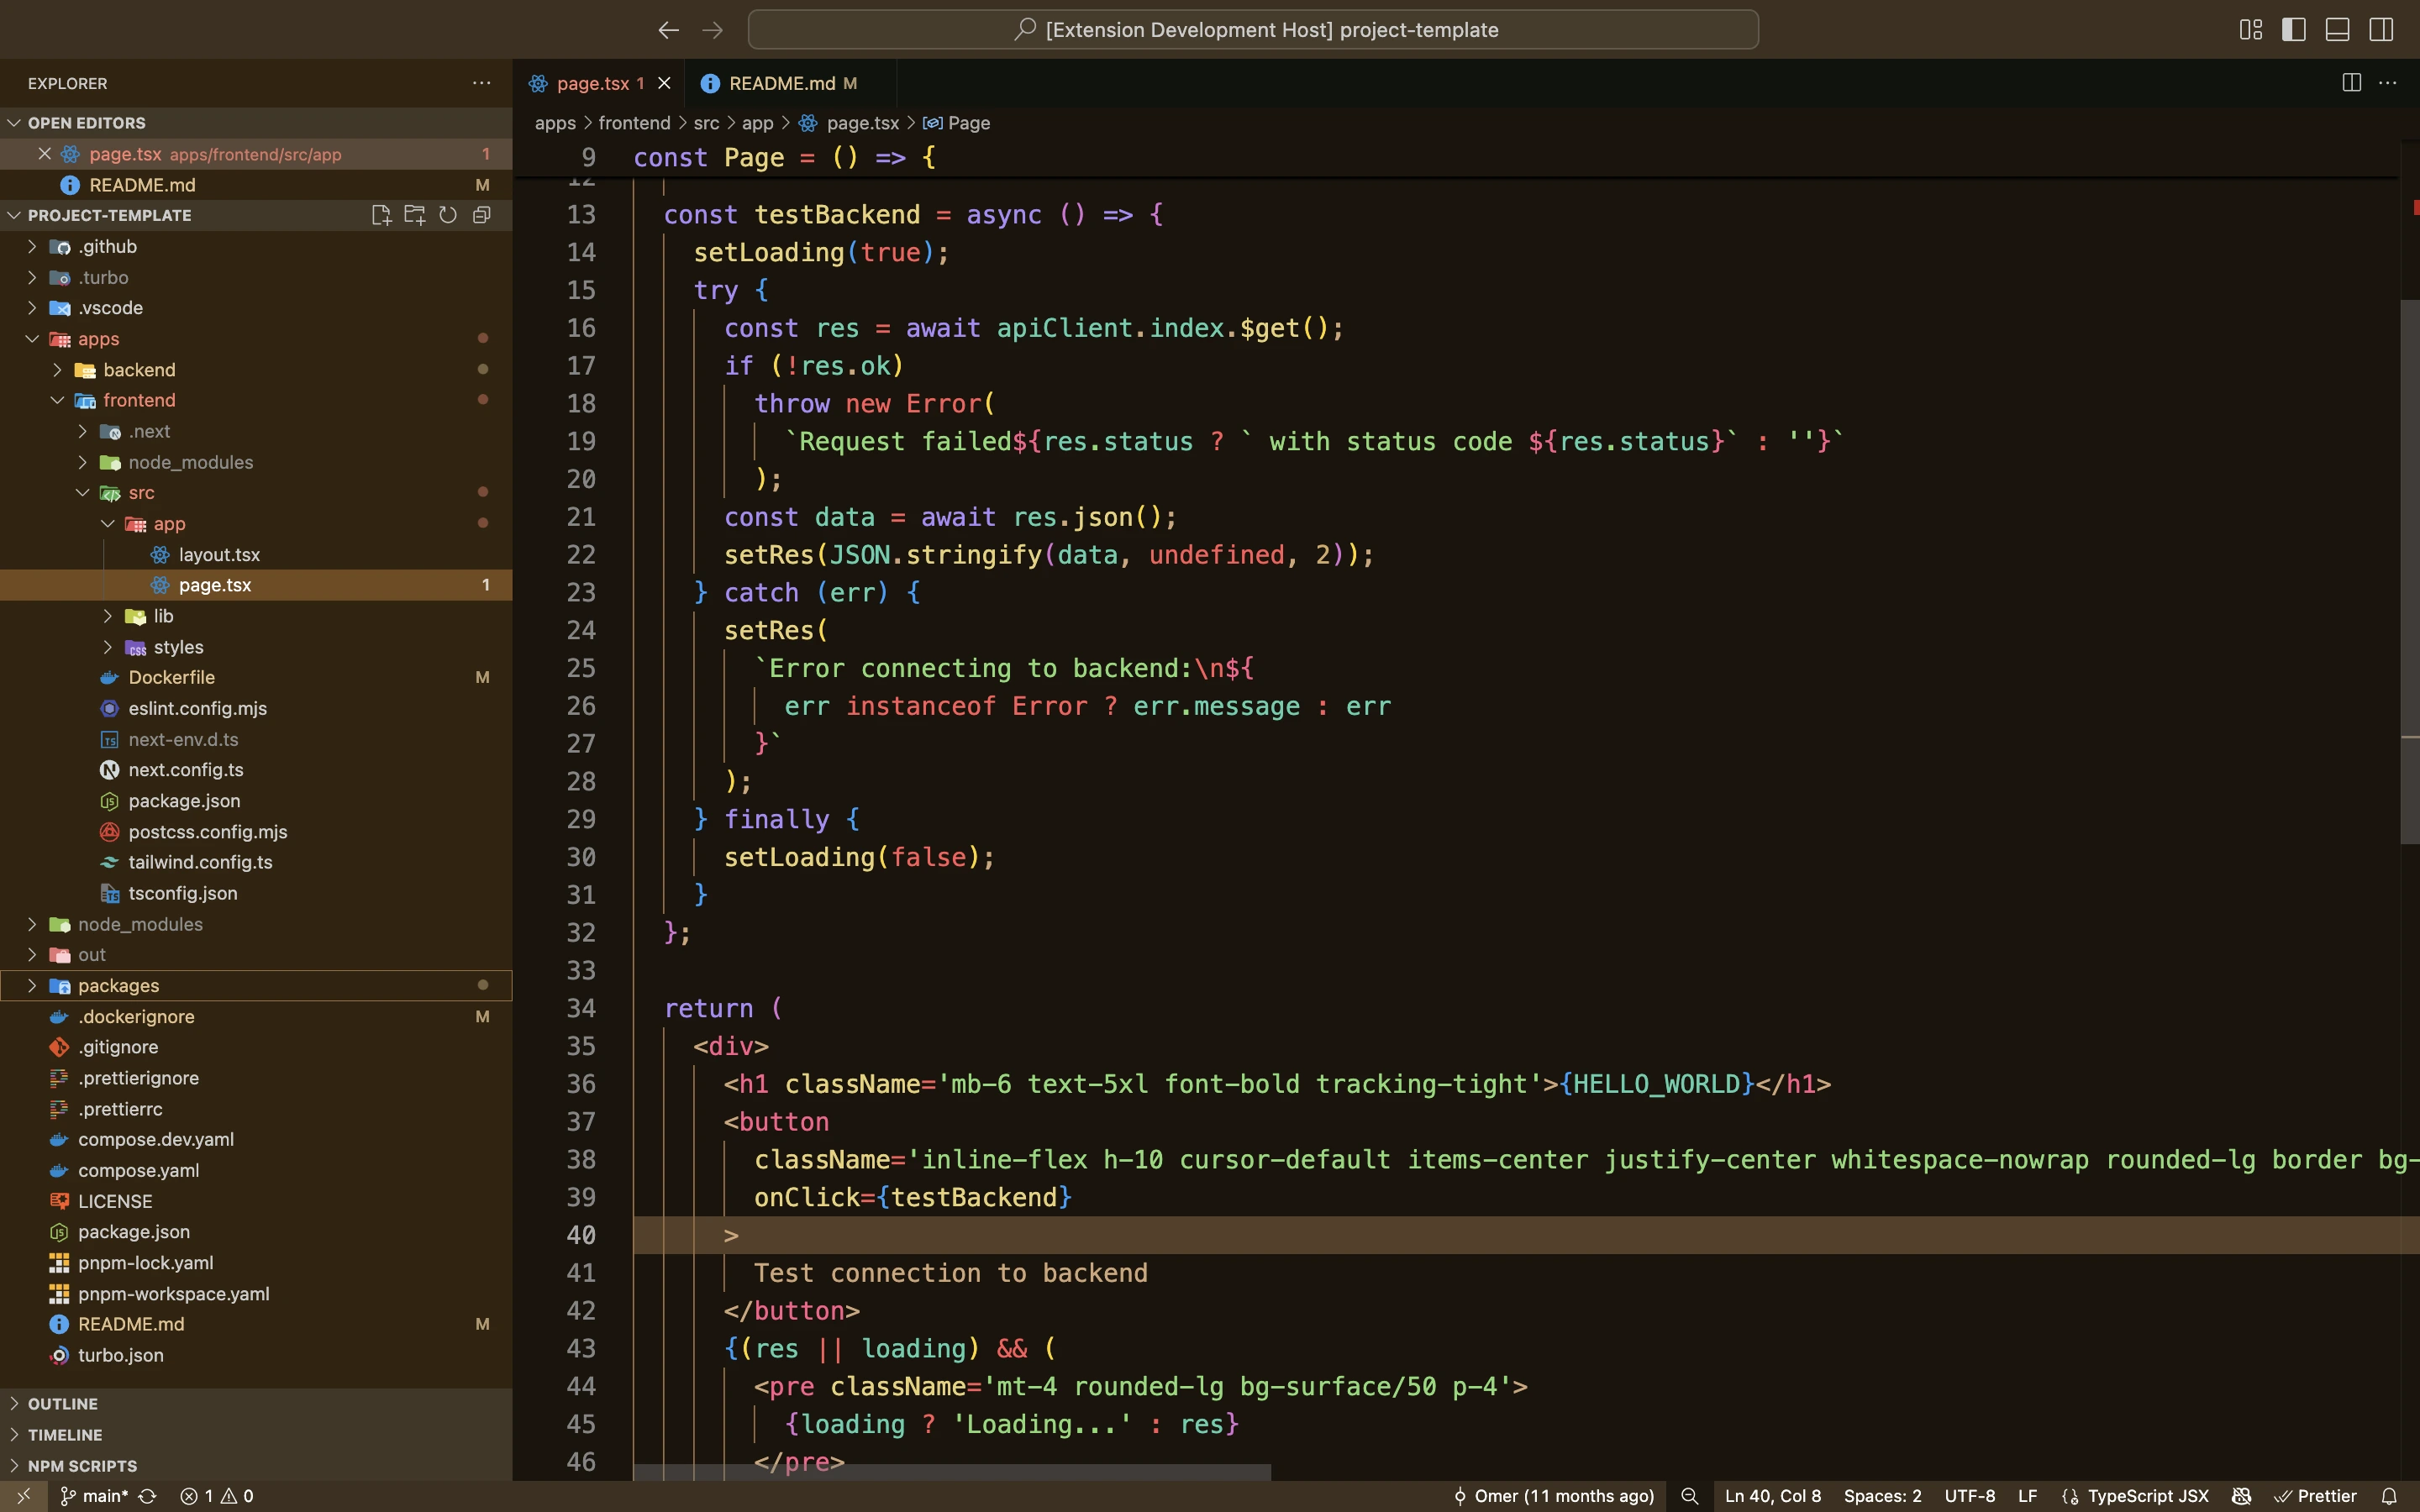Click the zoom out icon in status bar
Screen dimensions: 2420x1512
[x=1689, y=1496]
